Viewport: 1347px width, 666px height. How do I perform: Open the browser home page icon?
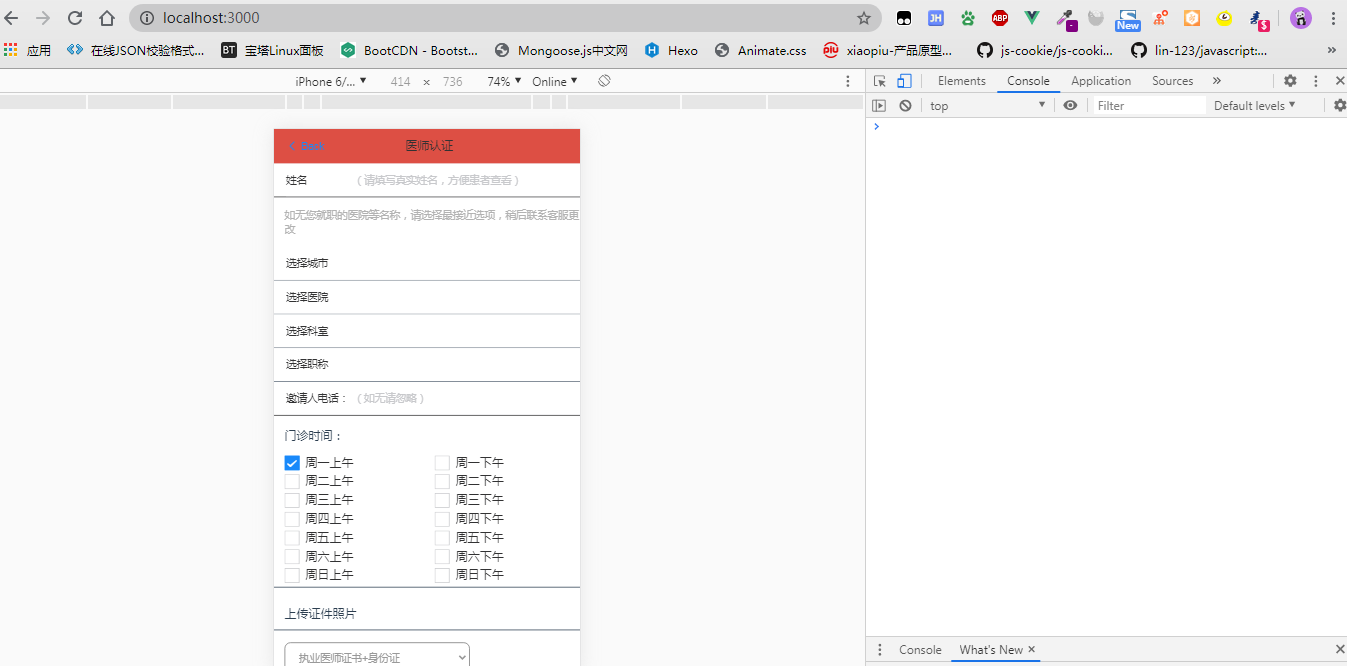click(x=107, y=18)
